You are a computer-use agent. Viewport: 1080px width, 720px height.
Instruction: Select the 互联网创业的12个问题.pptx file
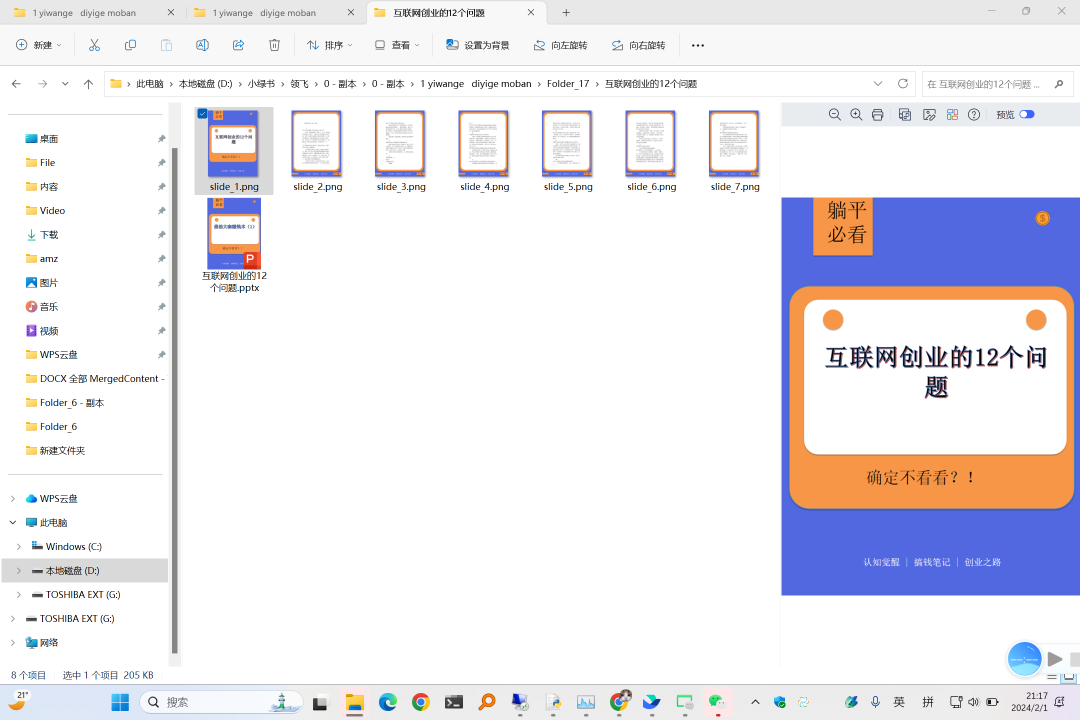pos(234,245)
